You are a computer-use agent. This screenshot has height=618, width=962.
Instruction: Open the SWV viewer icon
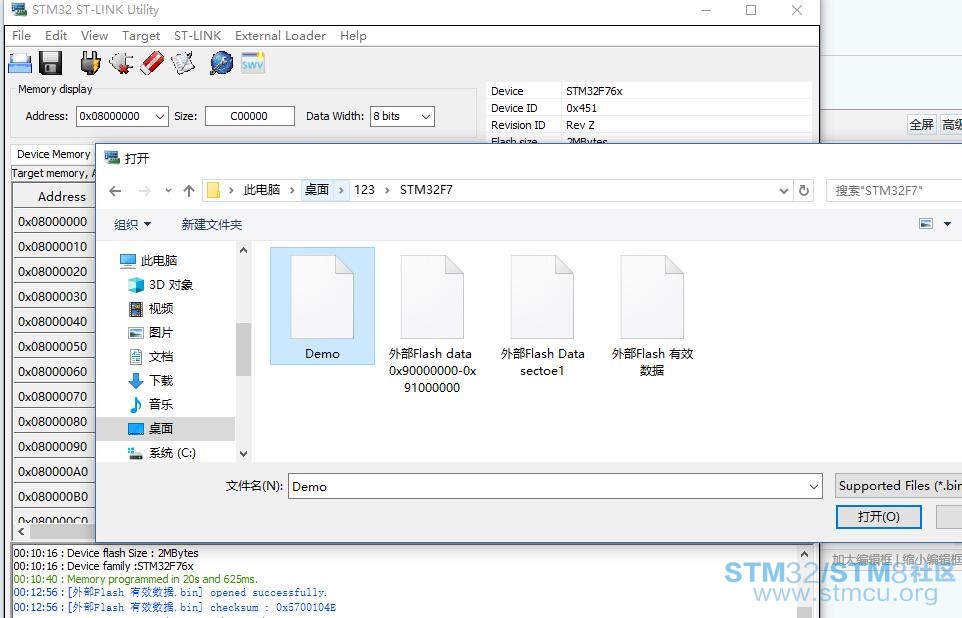pos(252,63)
